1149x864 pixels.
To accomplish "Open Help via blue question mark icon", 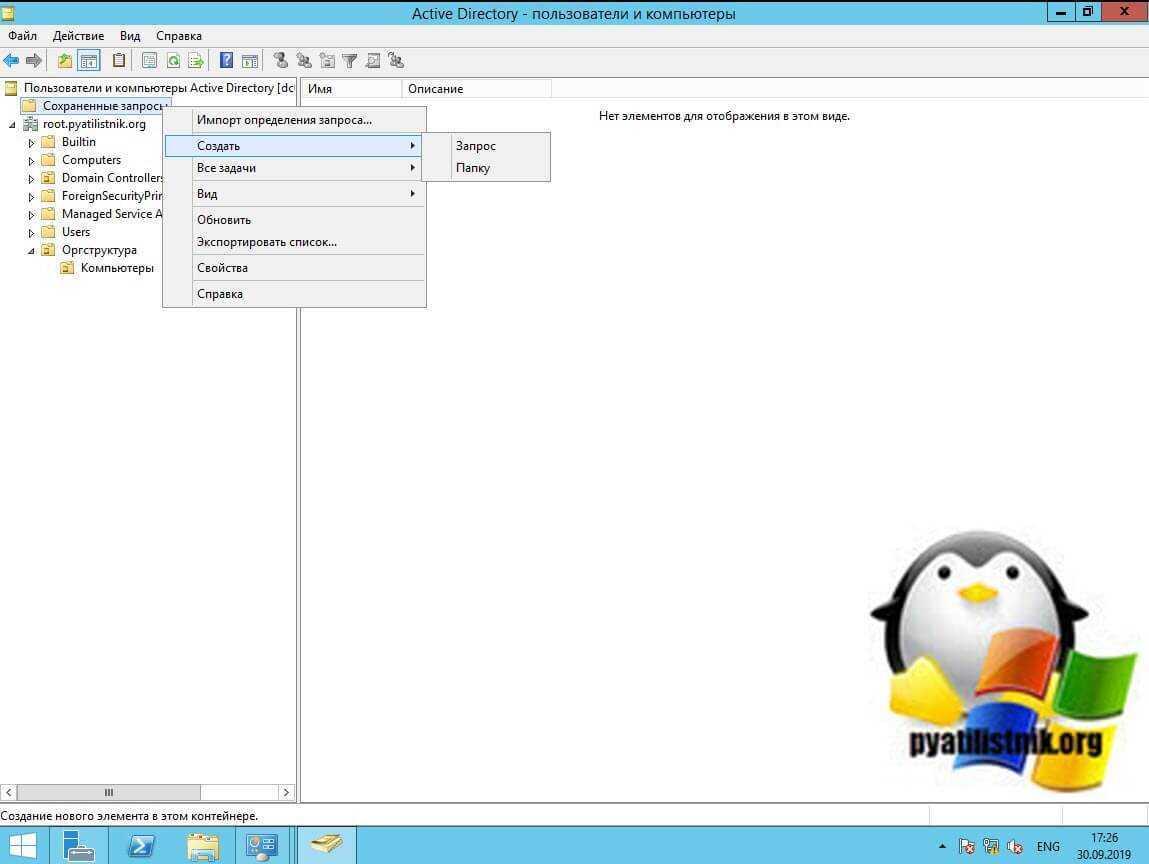I will (x=227, y=61).
